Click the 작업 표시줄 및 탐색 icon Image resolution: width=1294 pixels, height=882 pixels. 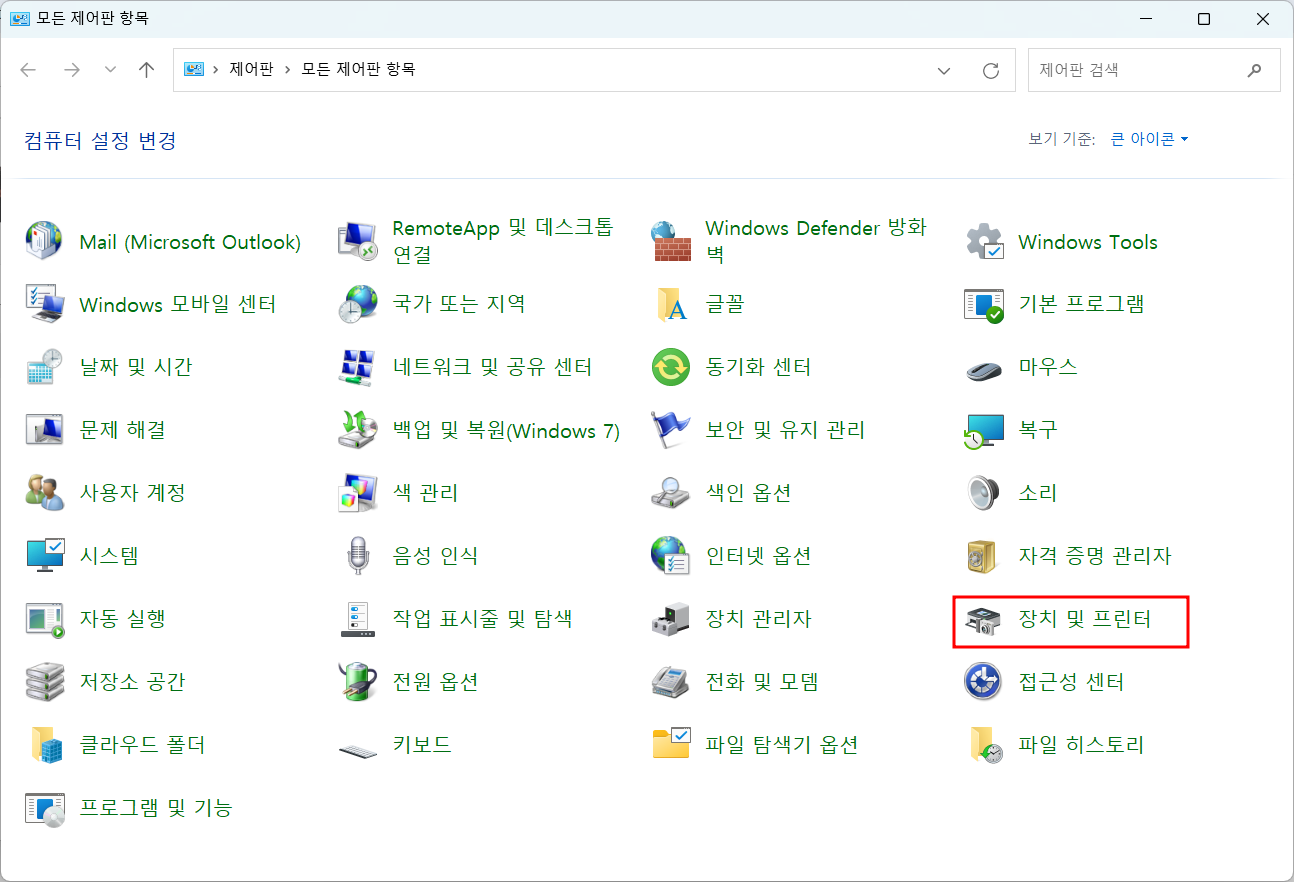[x=358, y=619]
